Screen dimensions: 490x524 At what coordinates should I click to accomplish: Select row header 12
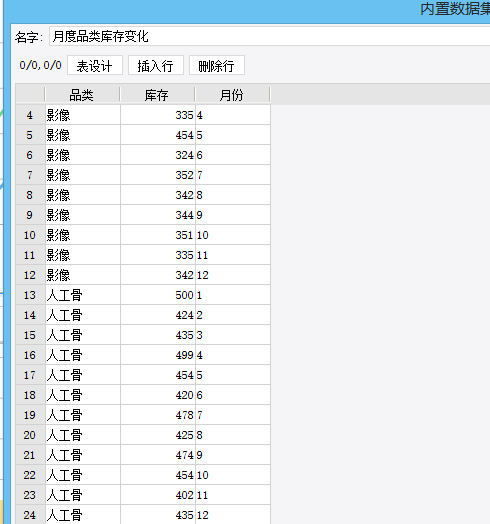tap(30, 275)
